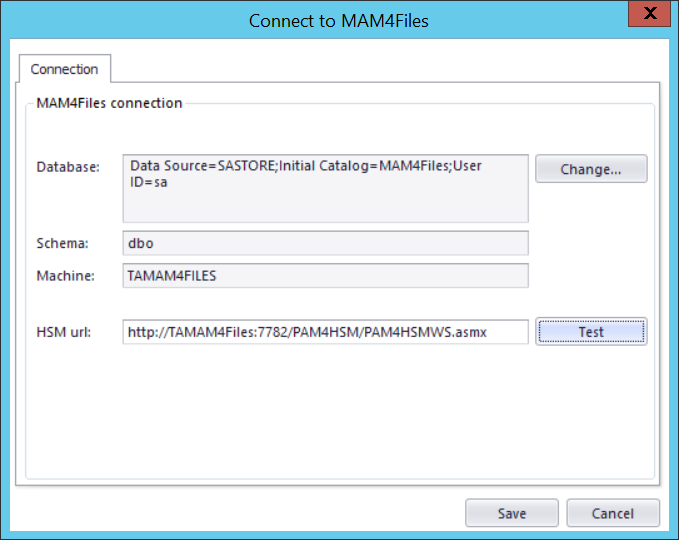
Task: Click the Connect to MAM4Files title bar
Action: [338, 20]
